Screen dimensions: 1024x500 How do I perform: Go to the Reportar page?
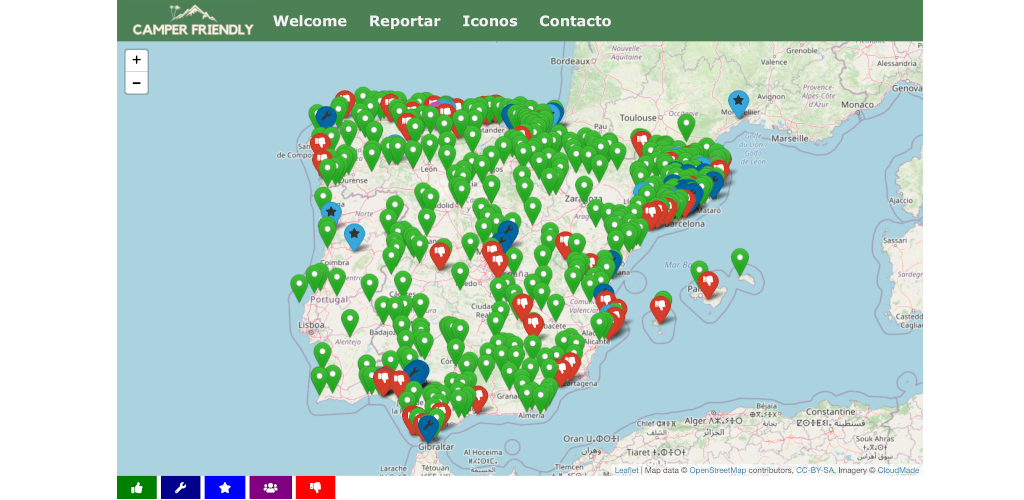tap(404, 21)
